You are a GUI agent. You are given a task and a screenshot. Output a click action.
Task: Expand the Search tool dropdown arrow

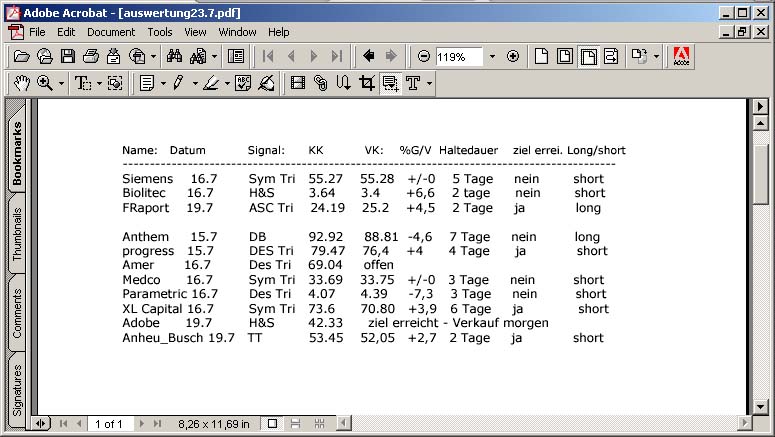pyautogui.click(x=214, y=57)
